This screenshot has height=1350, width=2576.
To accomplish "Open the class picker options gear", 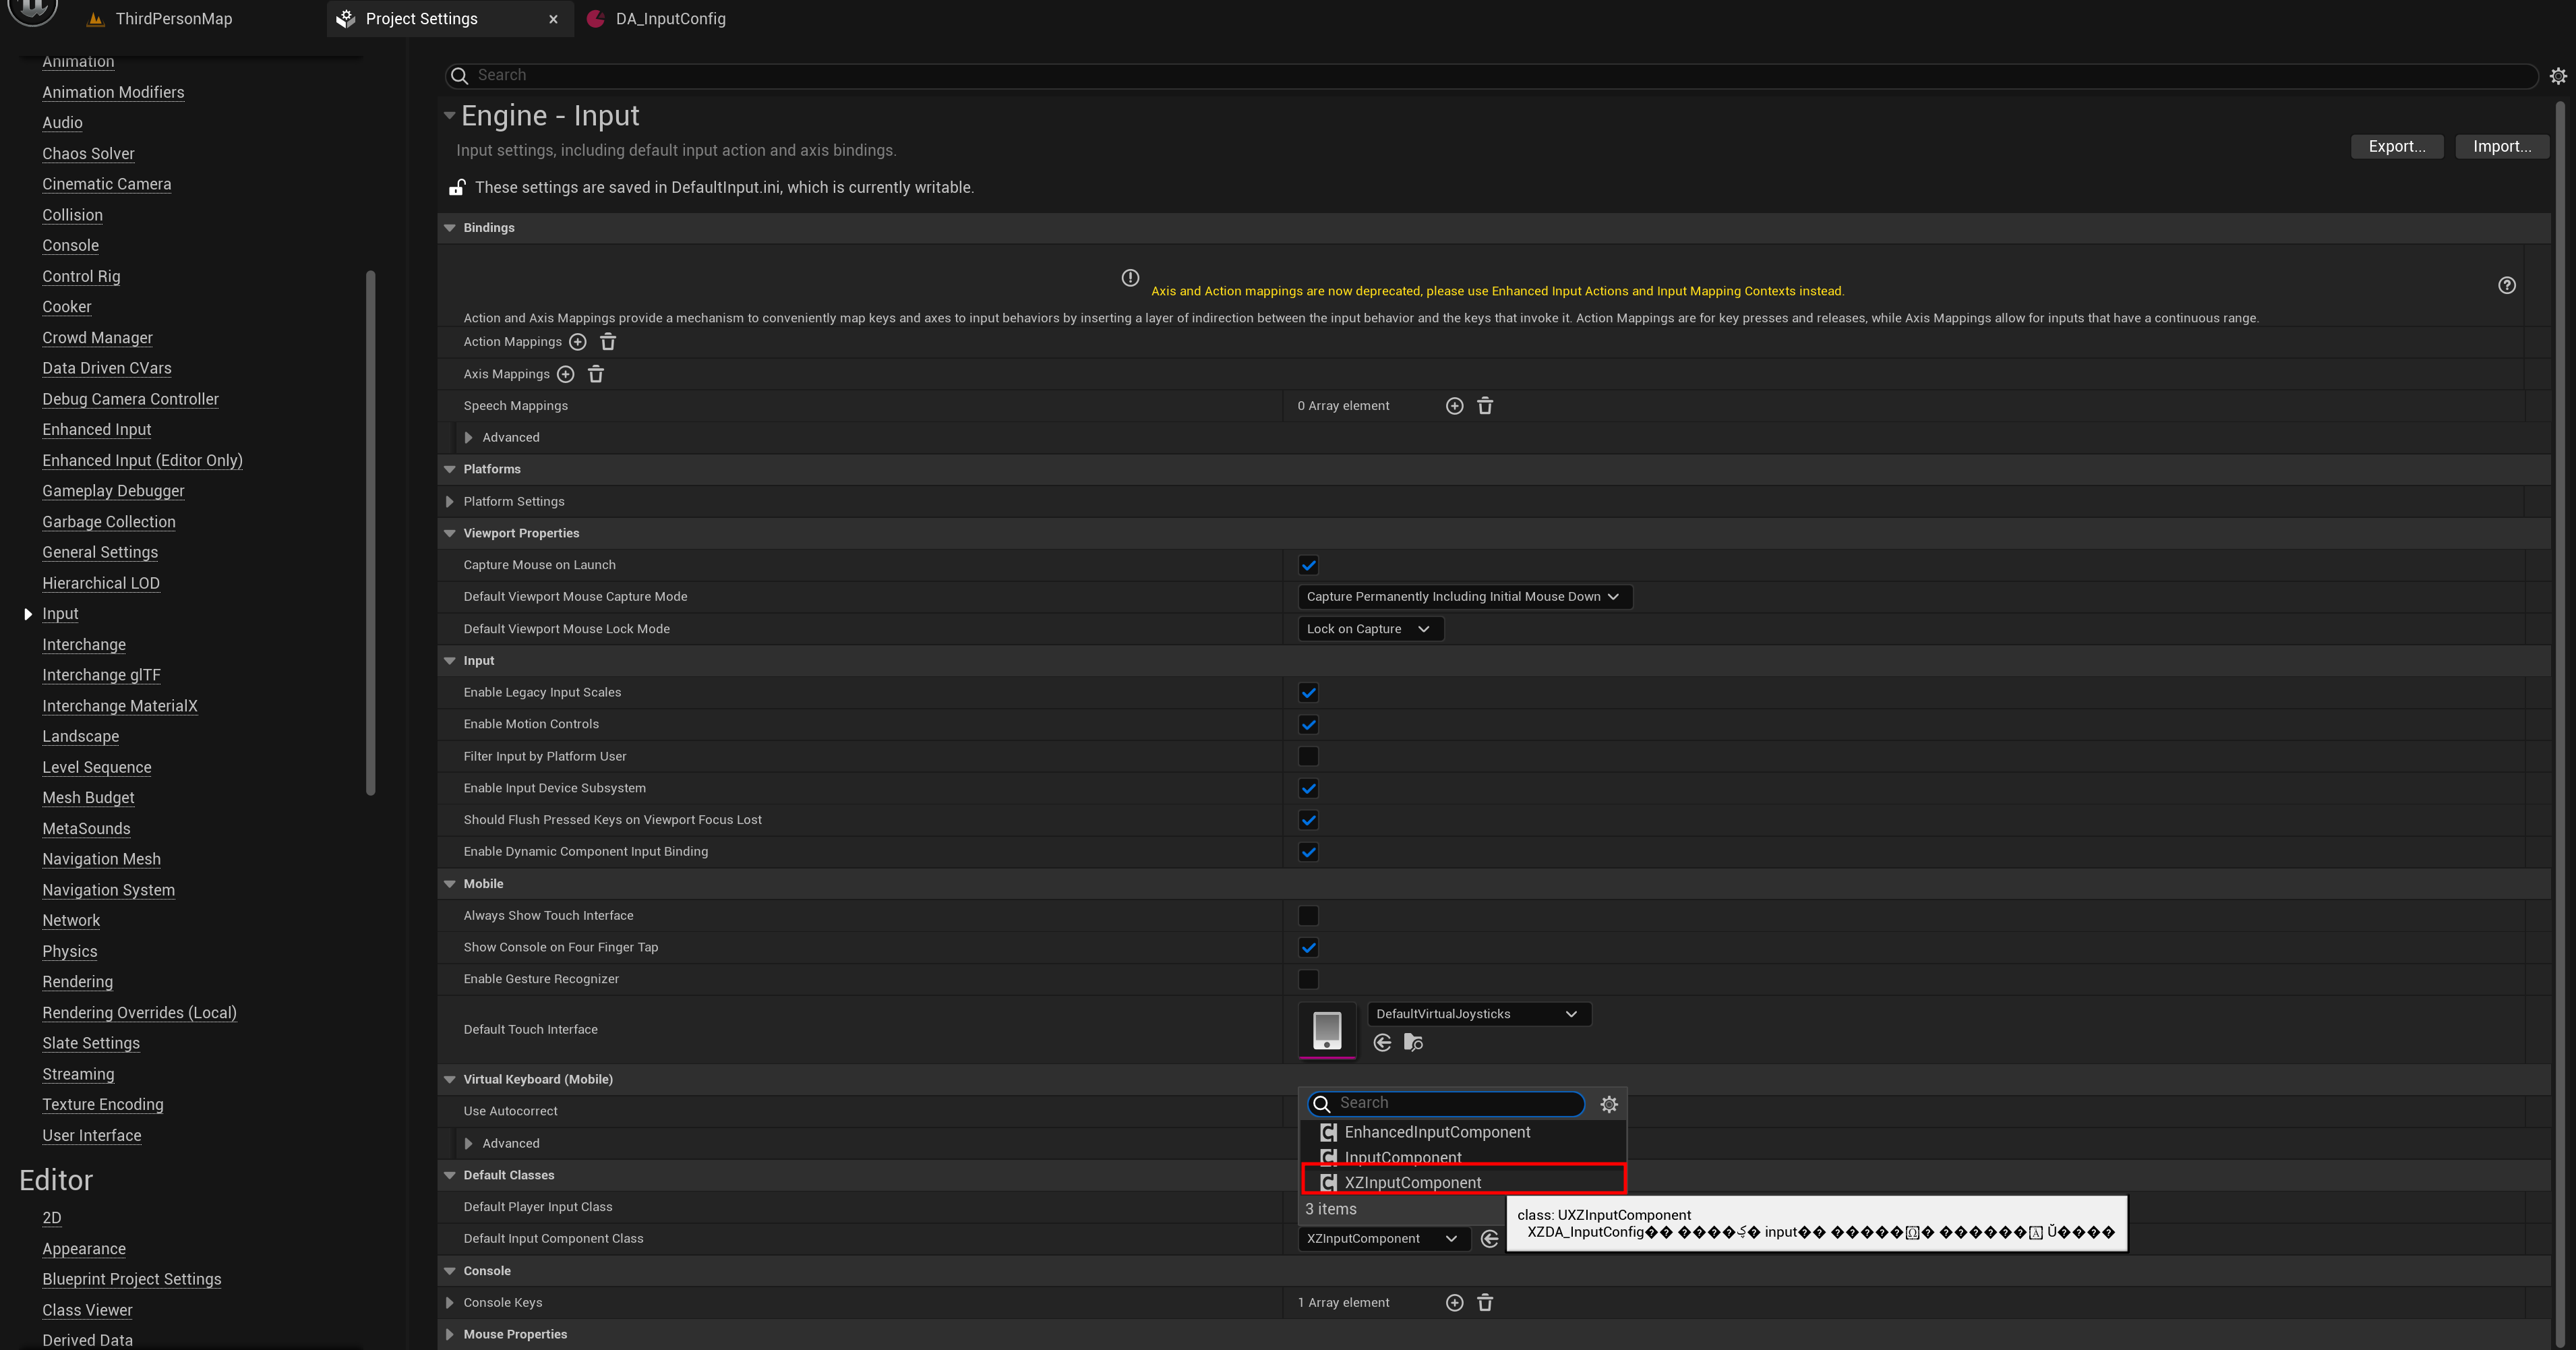I will (1609, 1104).
